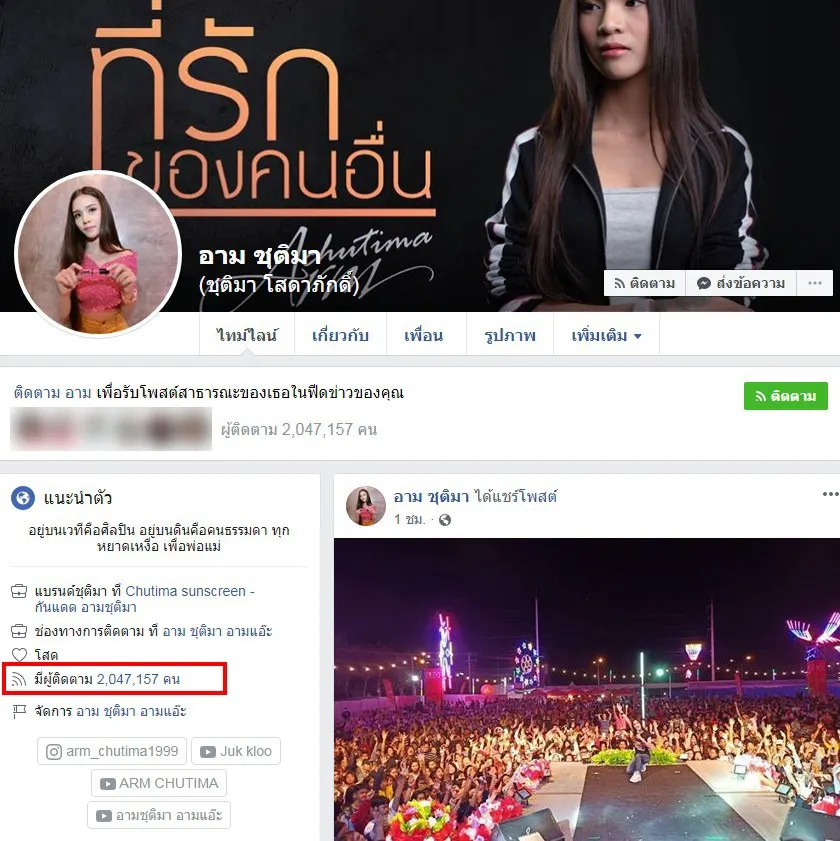Screen dimensions: 840x841
Task: Click the ส่งข้อความ messenger button
Action: pos(741,283)
